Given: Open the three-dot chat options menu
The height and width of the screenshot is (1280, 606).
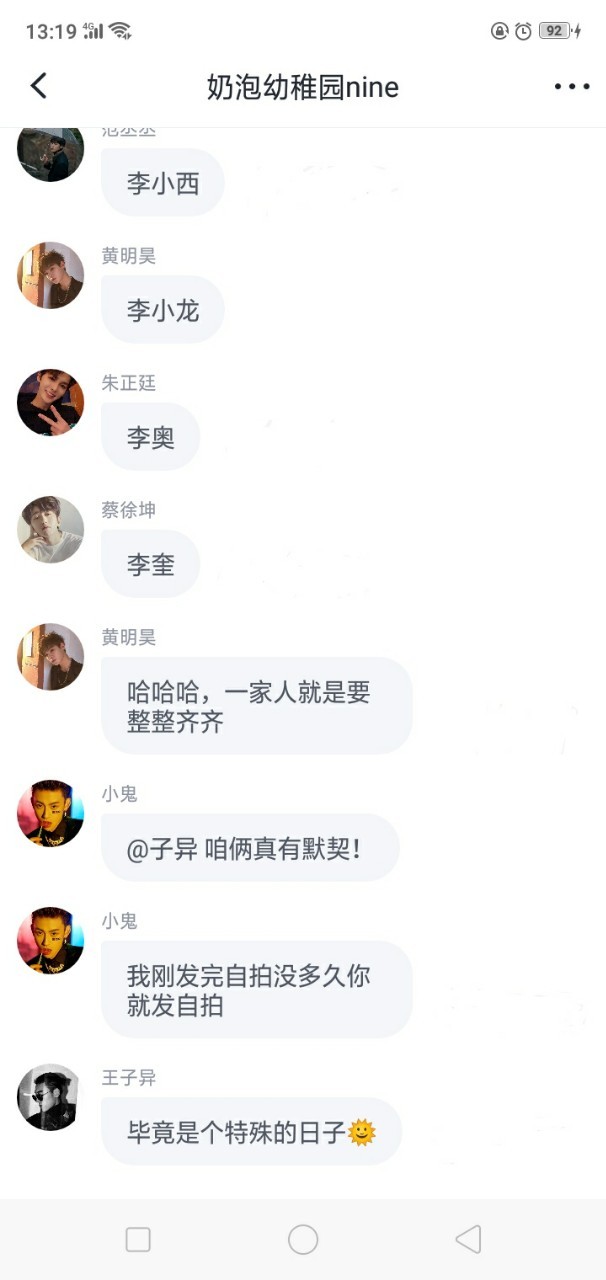Looking at the screenshot, I should [572, 87].
